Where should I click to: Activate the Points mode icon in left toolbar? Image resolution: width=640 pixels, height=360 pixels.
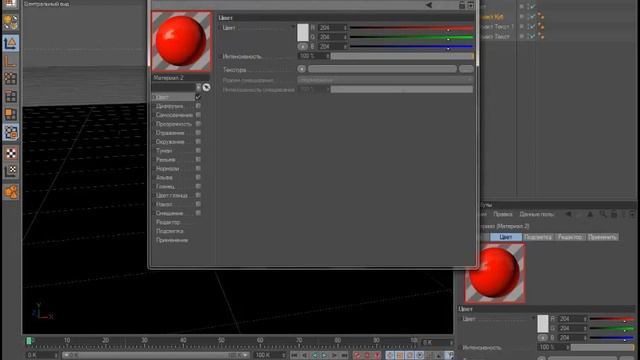(x=10, y=78)
